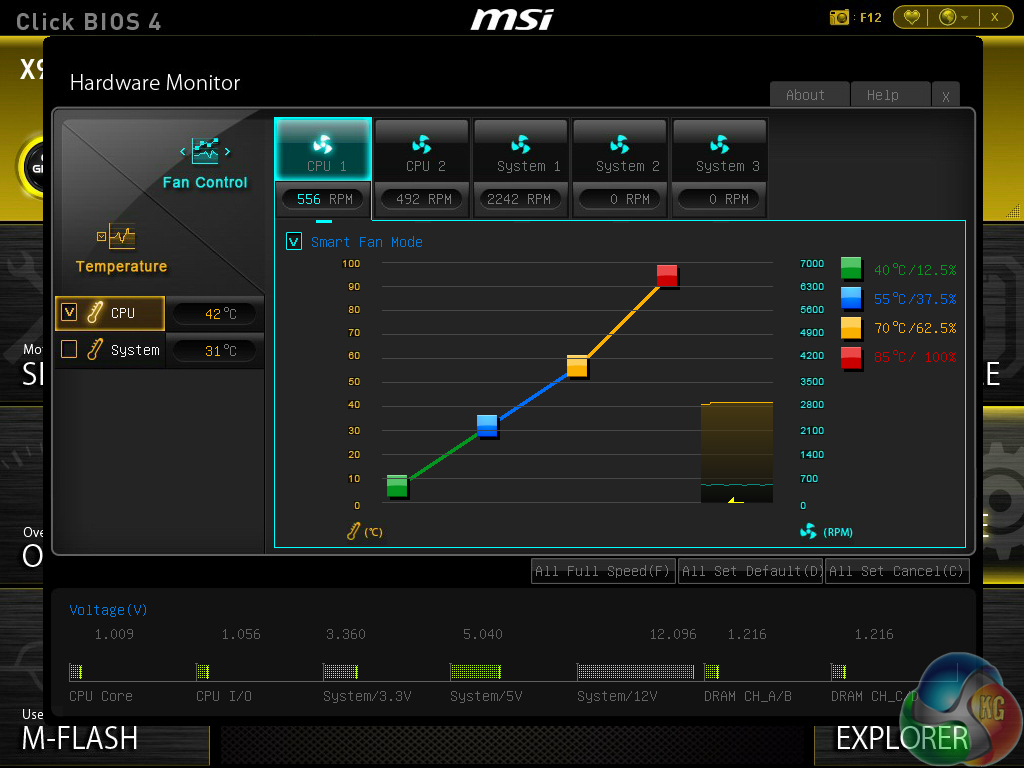Switch to the System 1 fan tab
The height and width of the screenshot is (768, 1024).
point(520,150)
